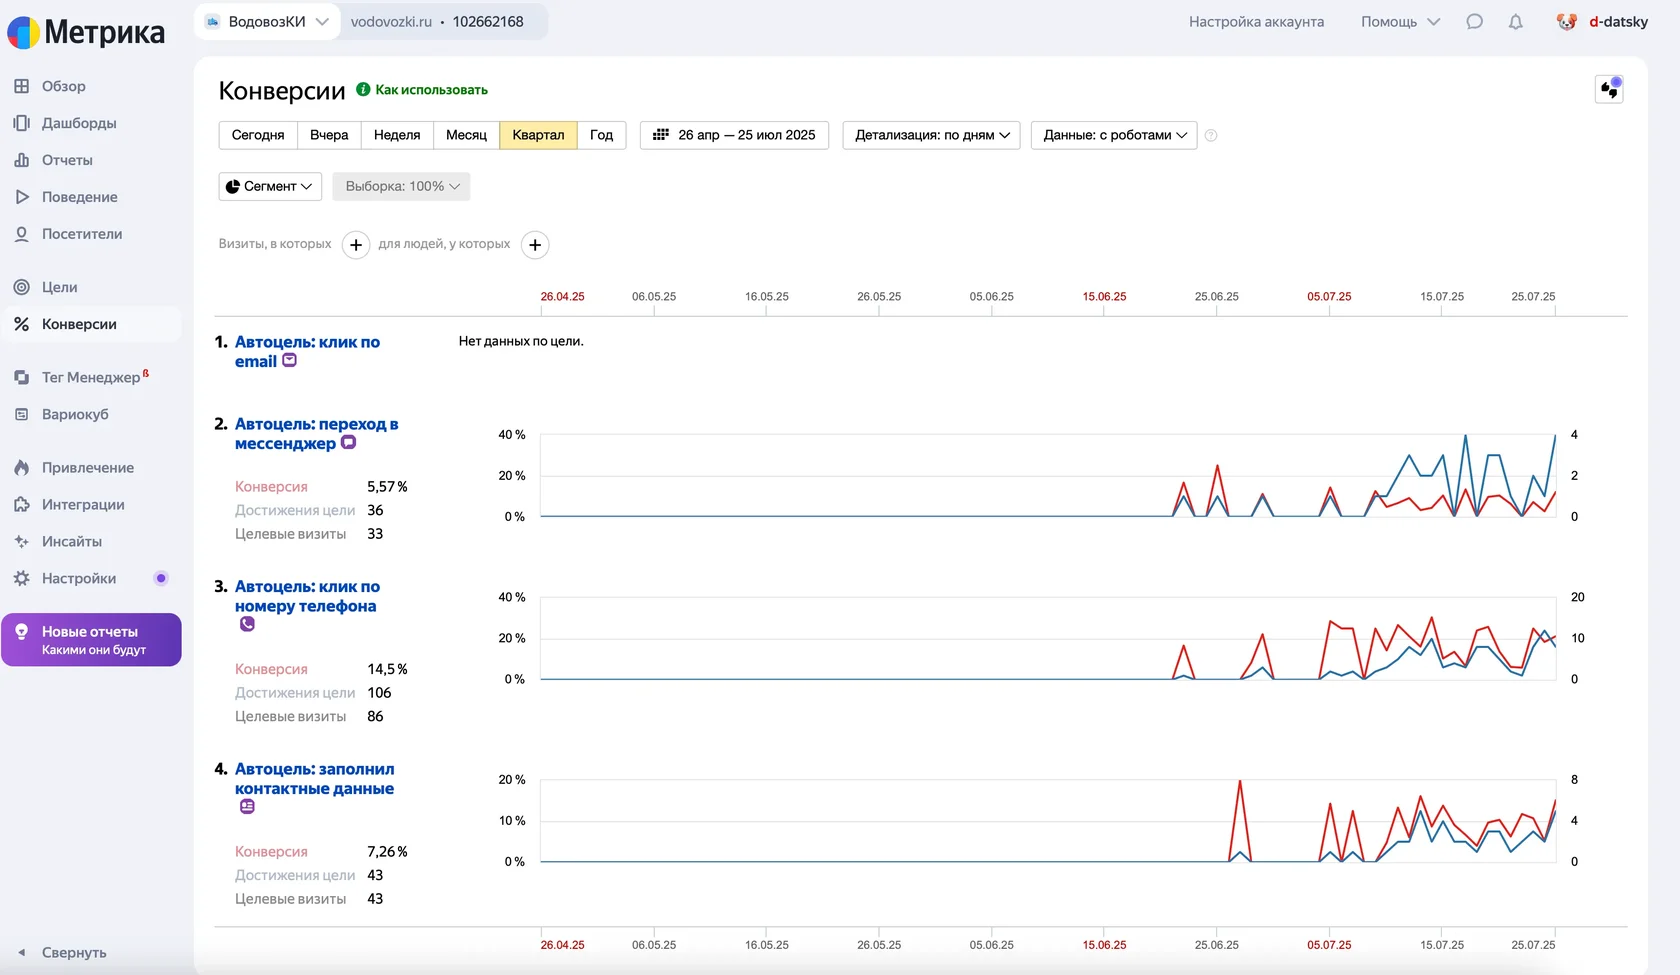Open the notifications bell

[x=1516, y=22]
